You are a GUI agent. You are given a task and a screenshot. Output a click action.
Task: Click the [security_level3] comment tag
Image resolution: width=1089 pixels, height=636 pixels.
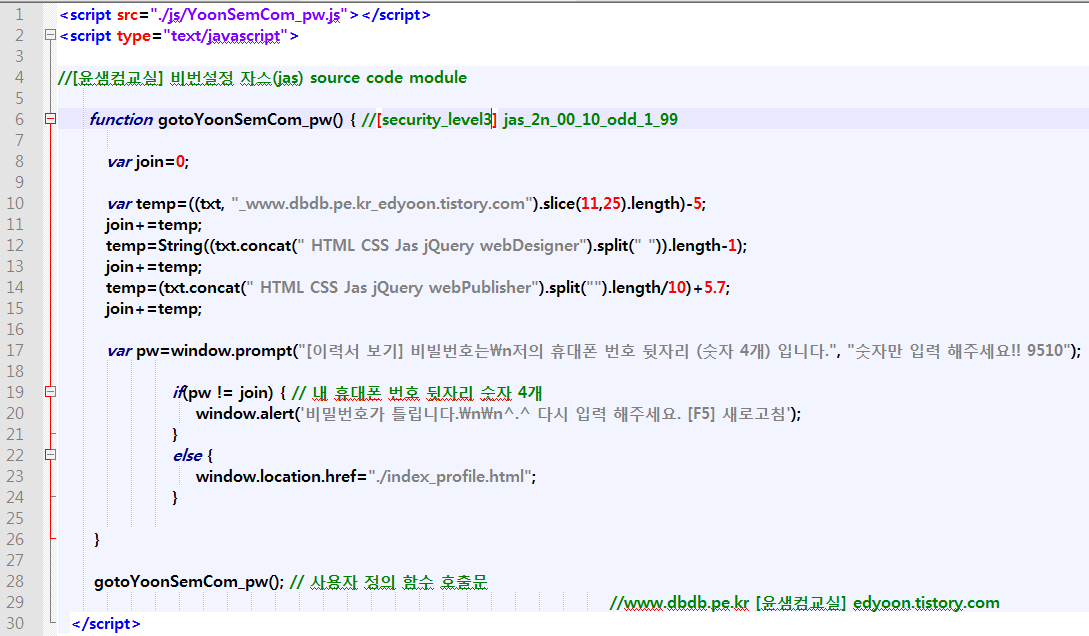point(437,119)
